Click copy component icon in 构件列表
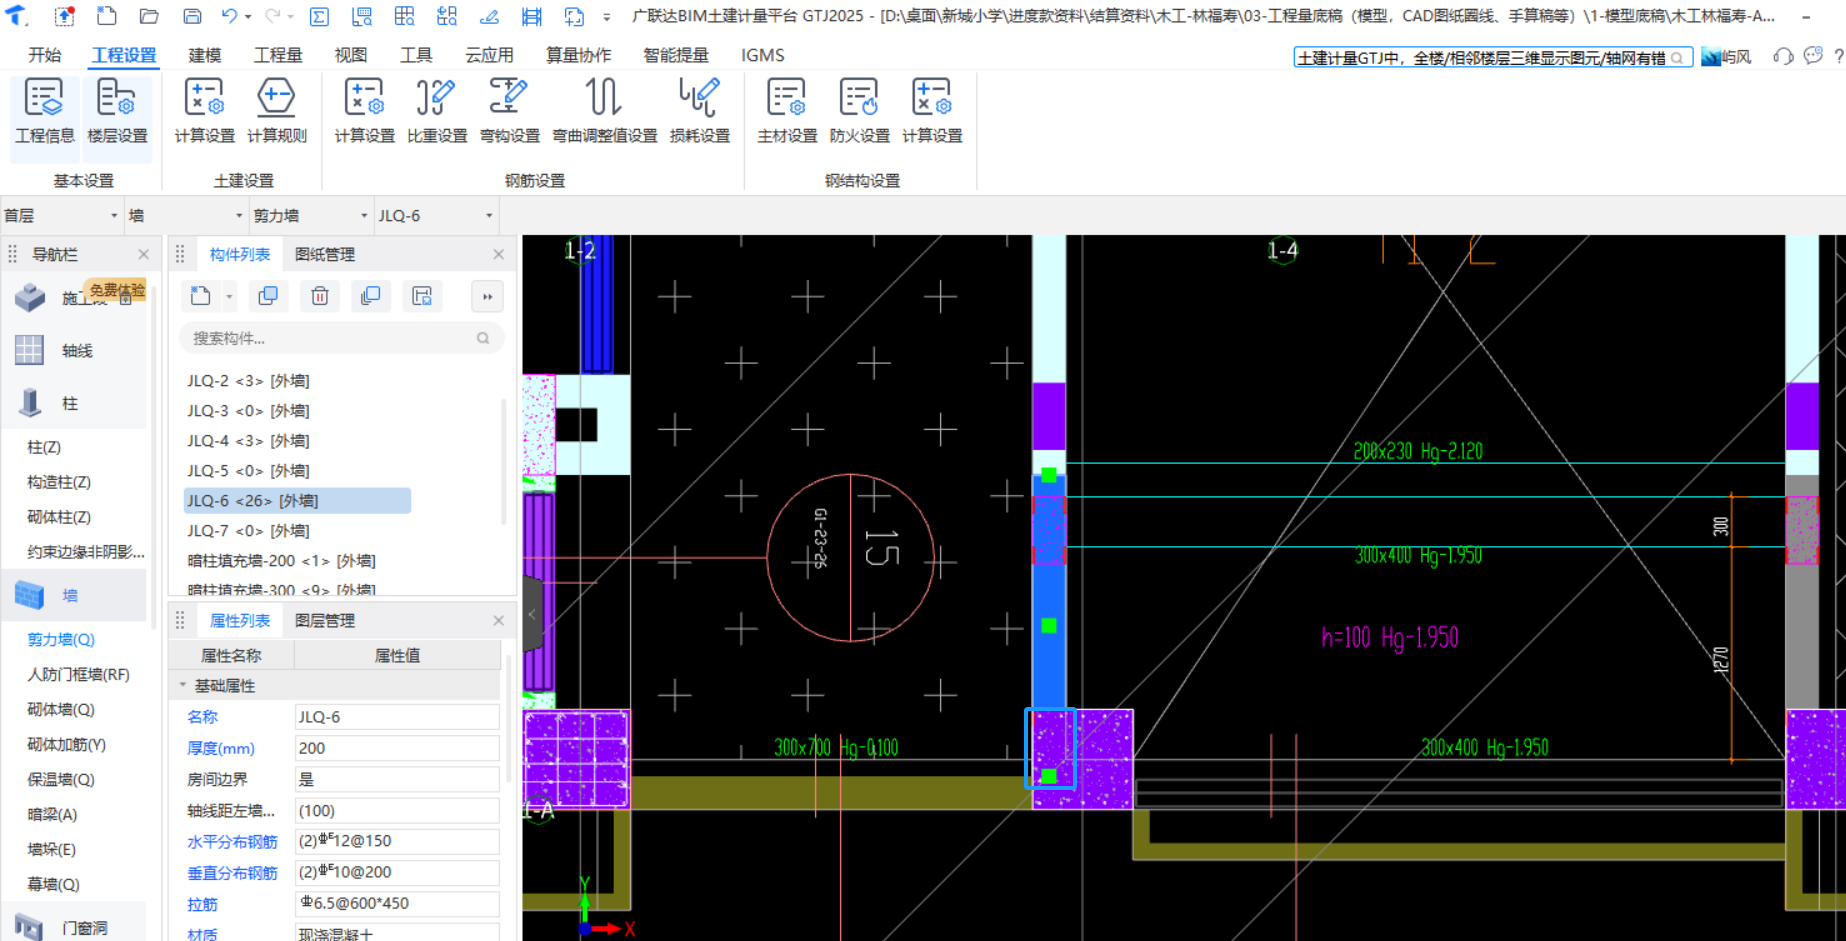This screenshot has width=1846, height=941. [268, 296]
